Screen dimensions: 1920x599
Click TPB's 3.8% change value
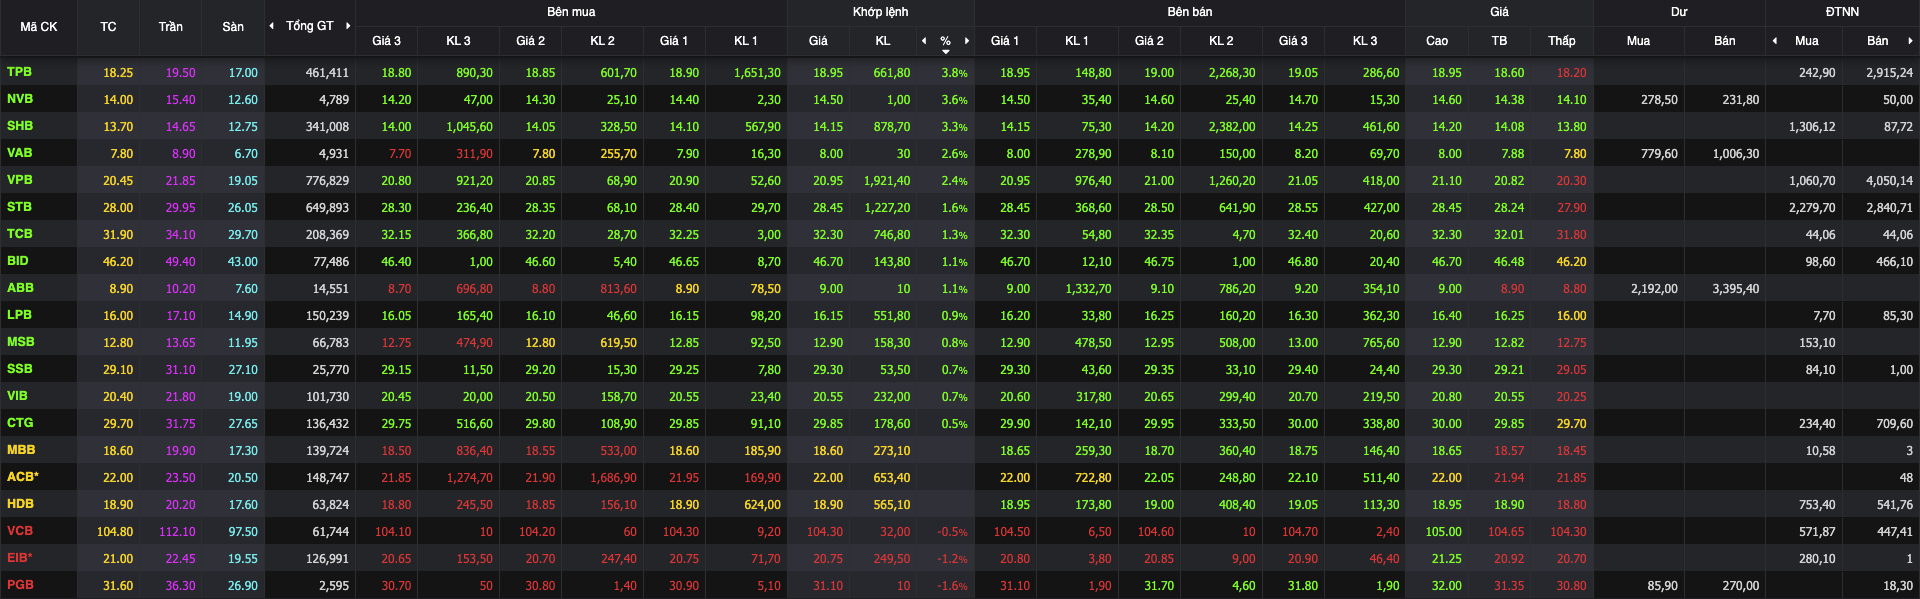[954, 73]
